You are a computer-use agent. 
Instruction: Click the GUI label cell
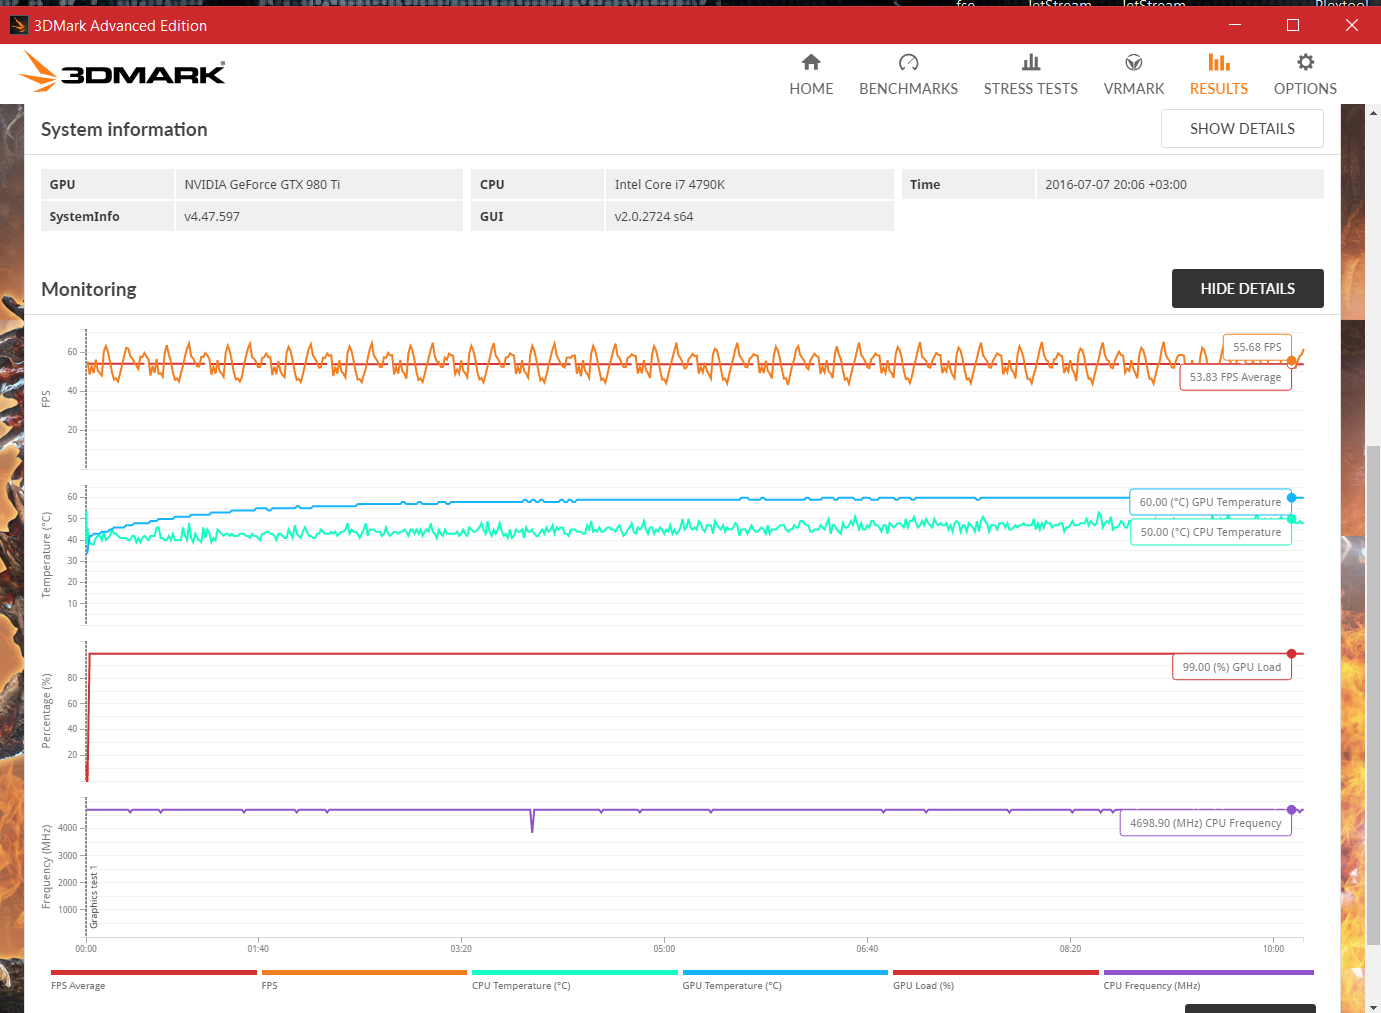(537, 216)
